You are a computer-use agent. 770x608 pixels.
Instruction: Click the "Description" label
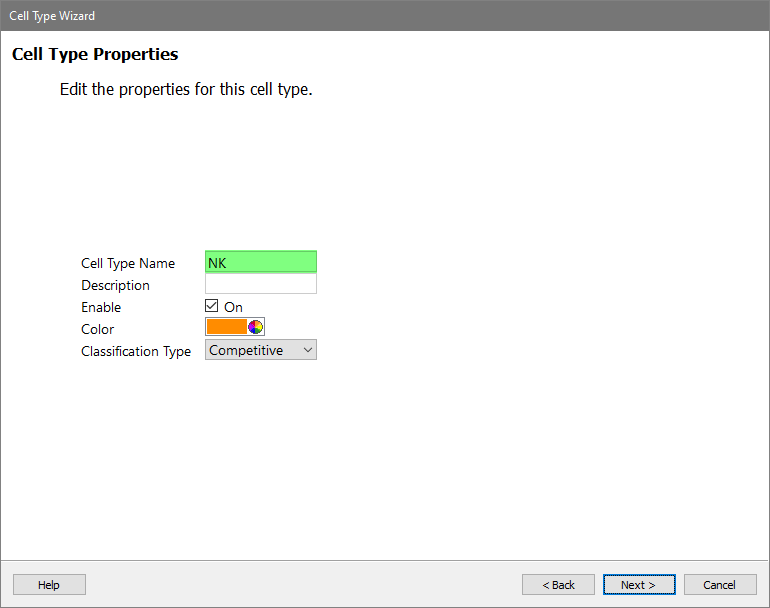tap(115, 285)
